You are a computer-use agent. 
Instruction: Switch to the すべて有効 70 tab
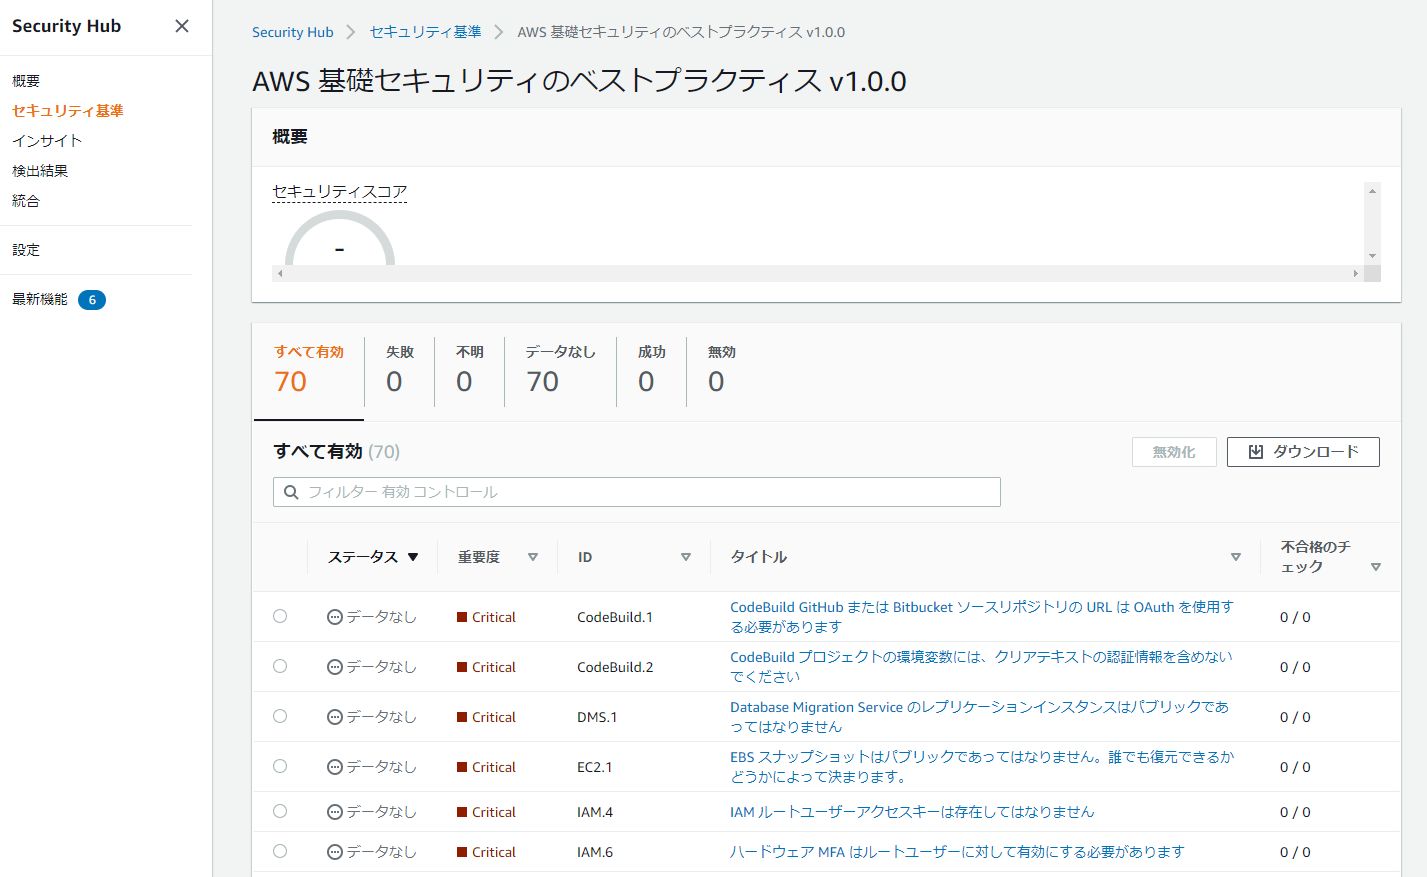coord(309,370)
